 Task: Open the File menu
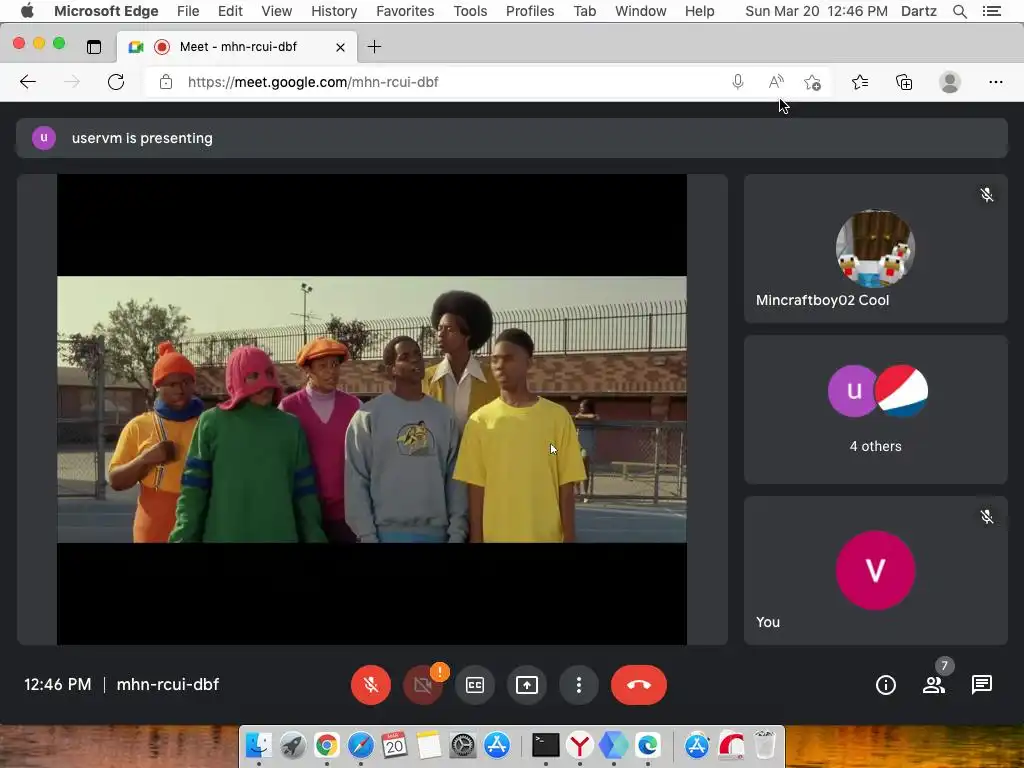coord(188,11)
